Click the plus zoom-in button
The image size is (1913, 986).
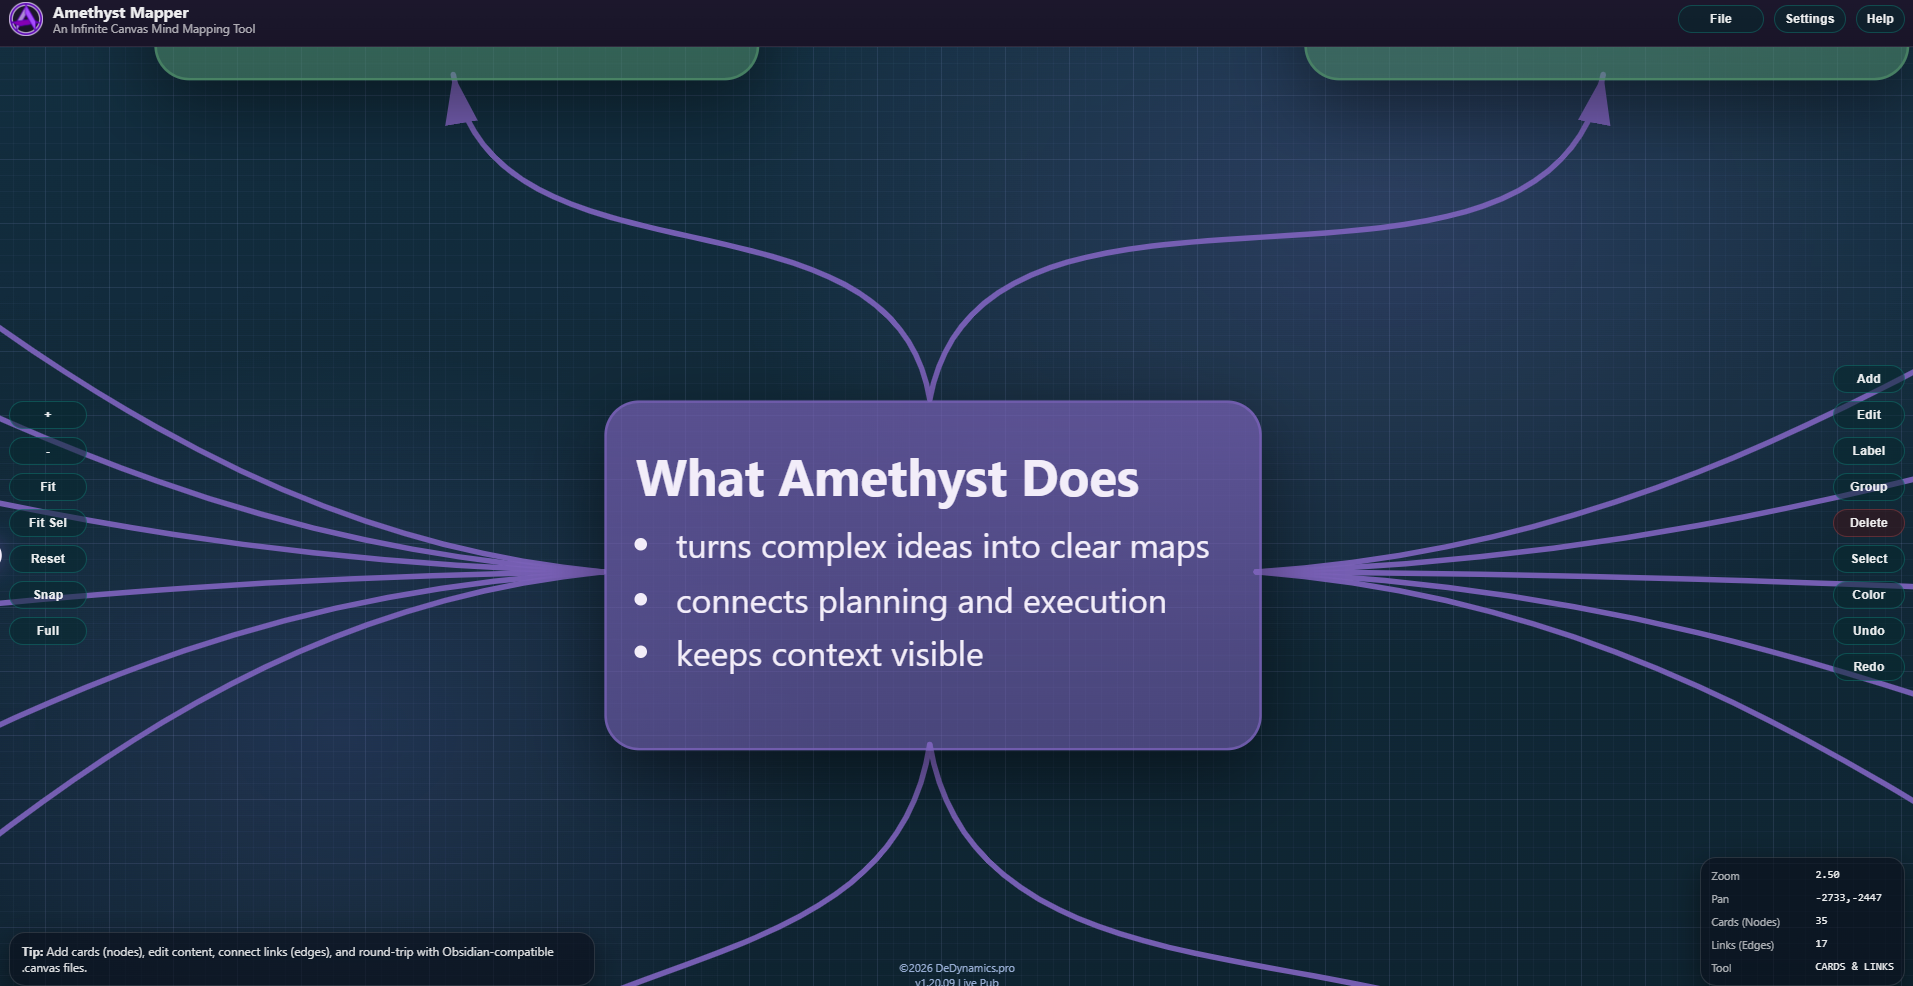click(48, 415)
